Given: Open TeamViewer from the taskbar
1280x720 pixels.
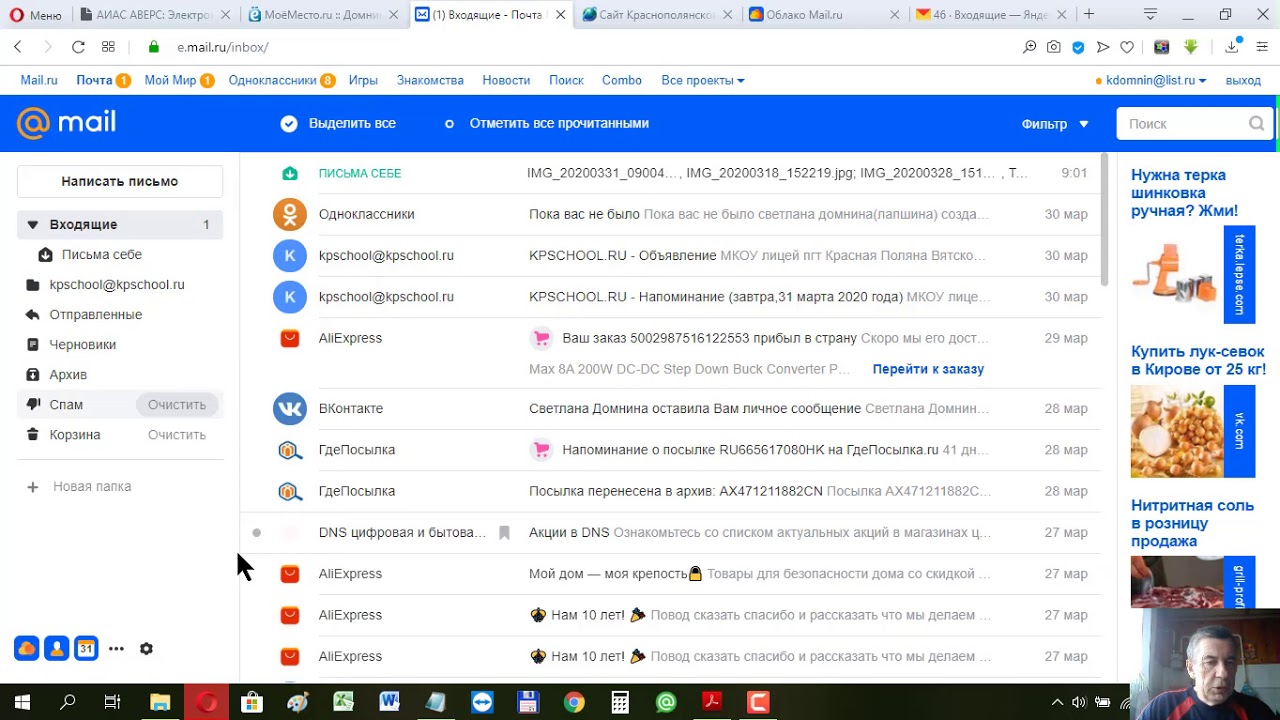Looking at the screenshot, I should coord(482,702).
